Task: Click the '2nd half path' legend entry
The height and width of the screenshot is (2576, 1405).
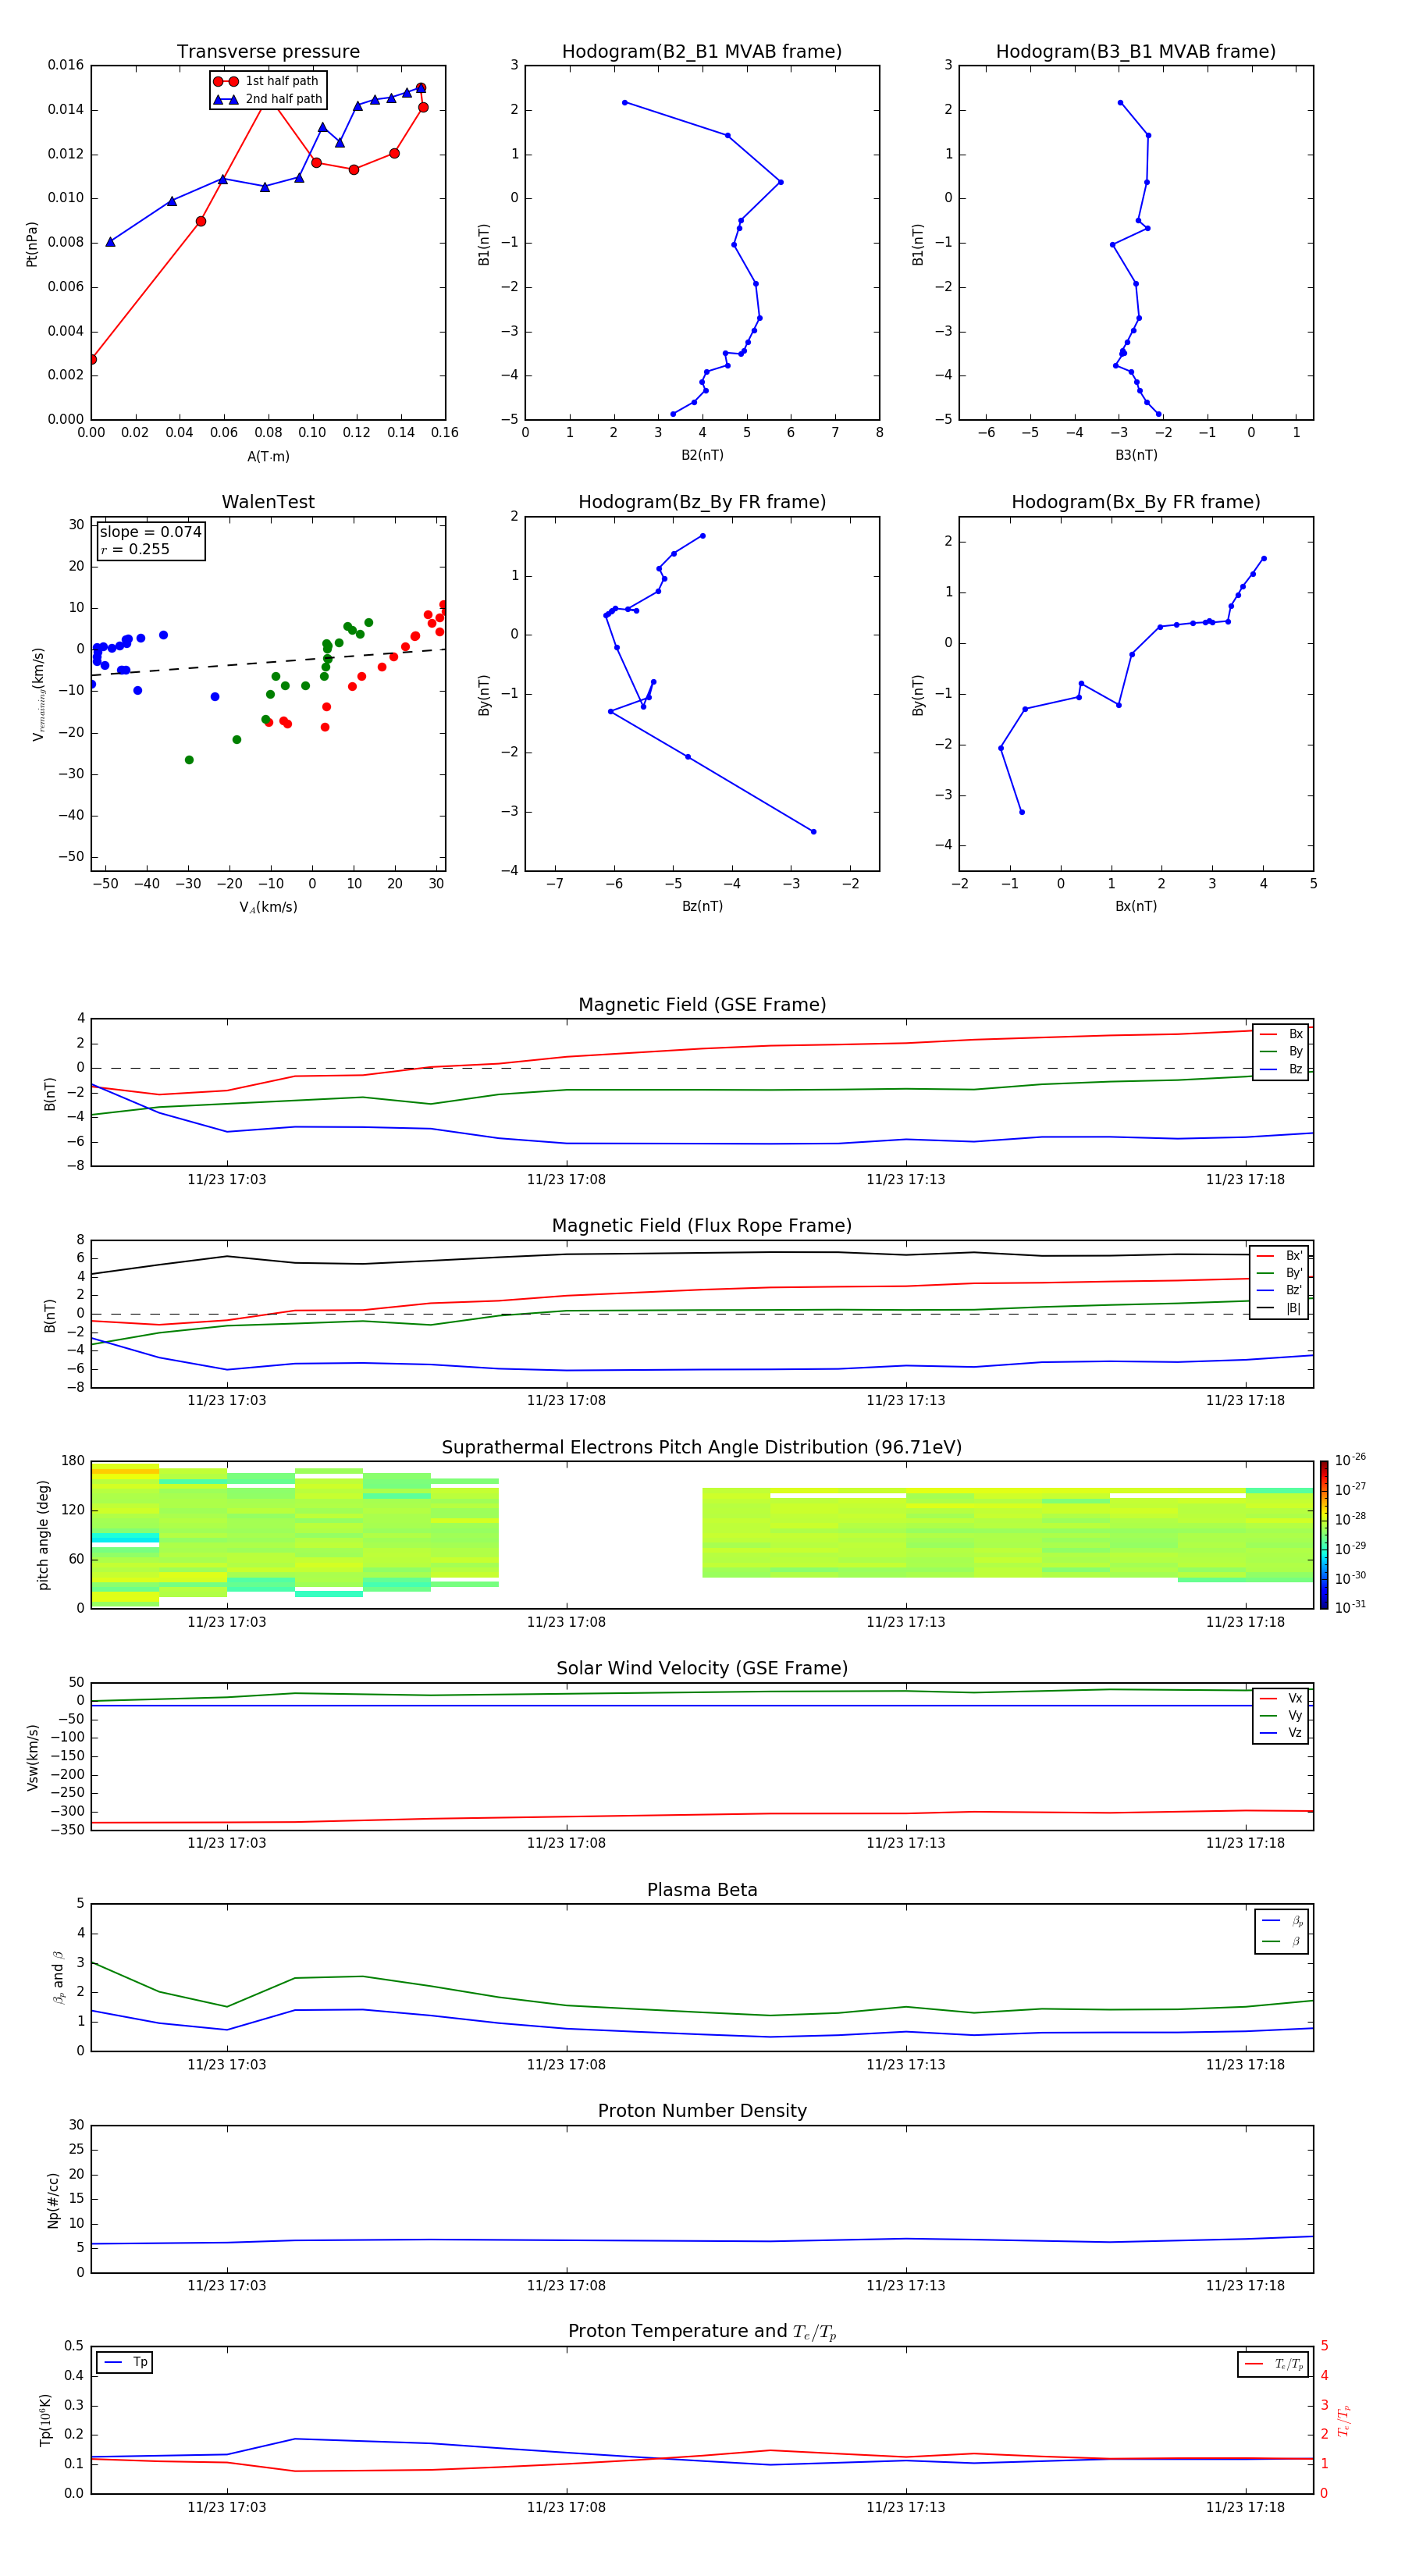Action: (268, 99)
